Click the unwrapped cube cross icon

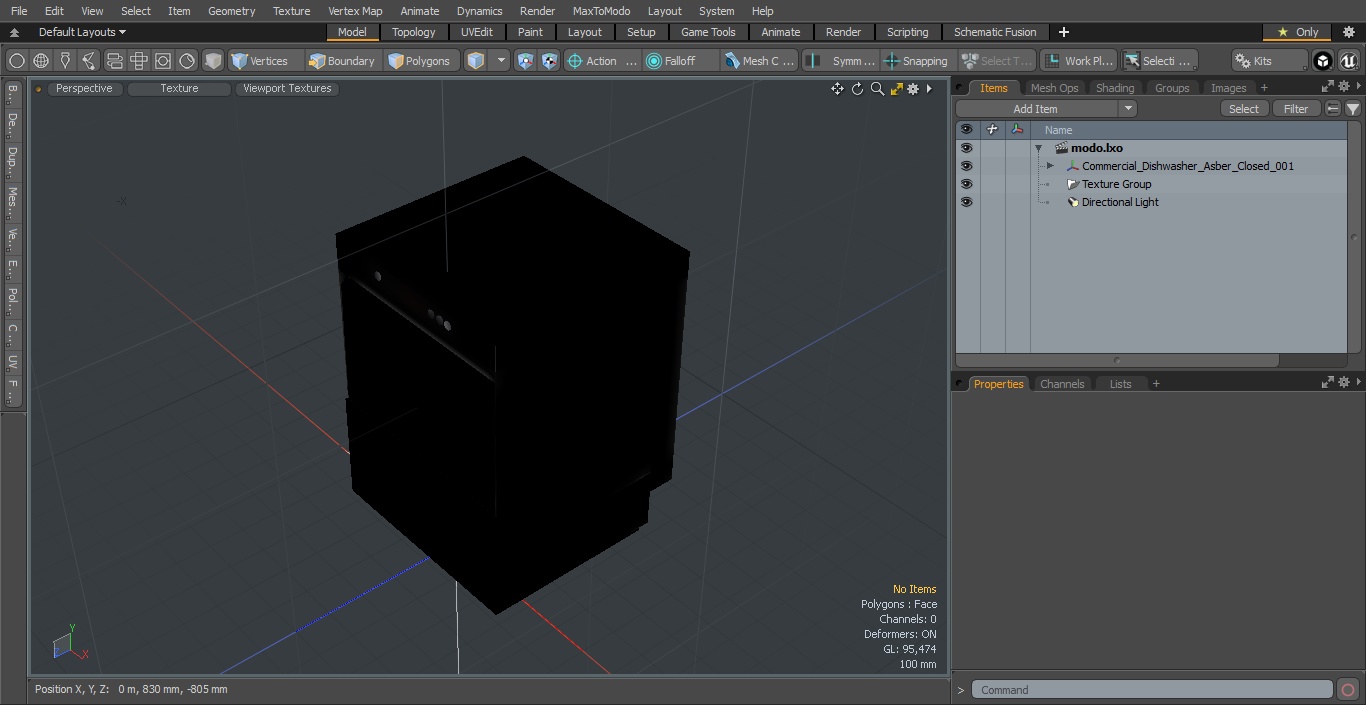pyautogui.click(x=139, y=61)
